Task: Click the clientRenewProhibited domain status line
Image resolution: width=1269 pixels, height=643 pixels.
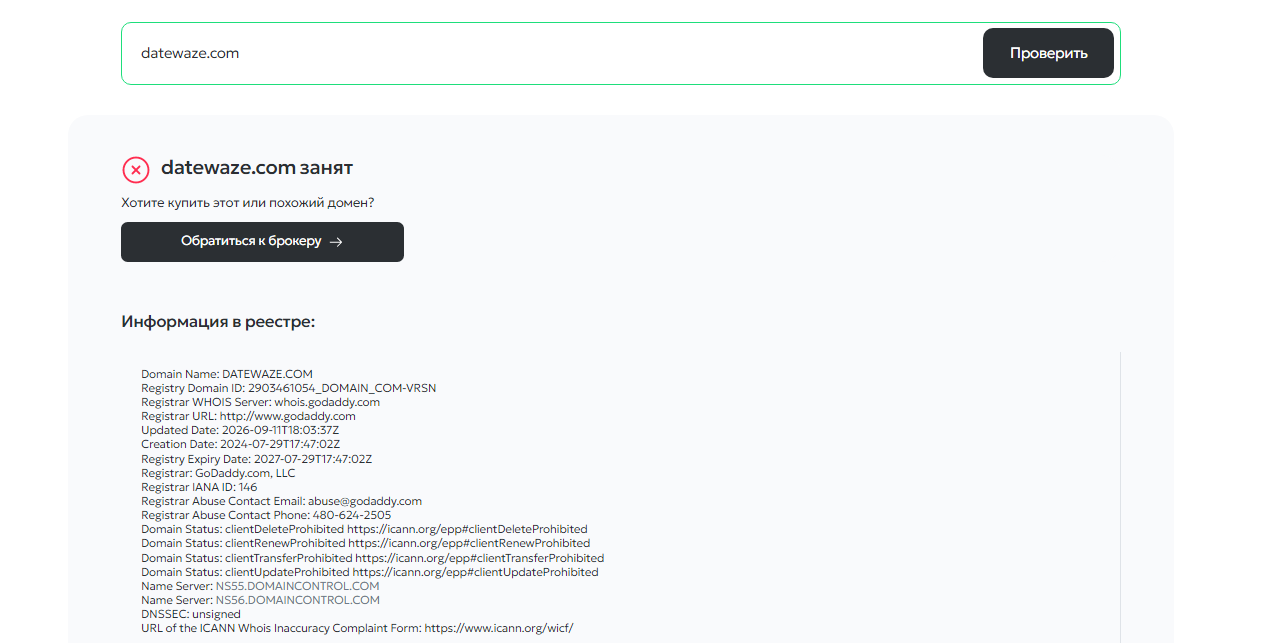Action: 366,543
